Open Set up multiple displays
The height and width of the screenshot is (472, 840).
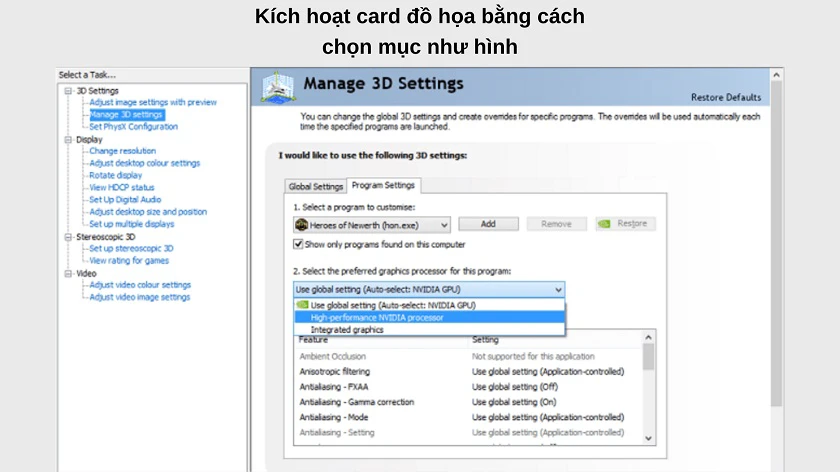132,224
